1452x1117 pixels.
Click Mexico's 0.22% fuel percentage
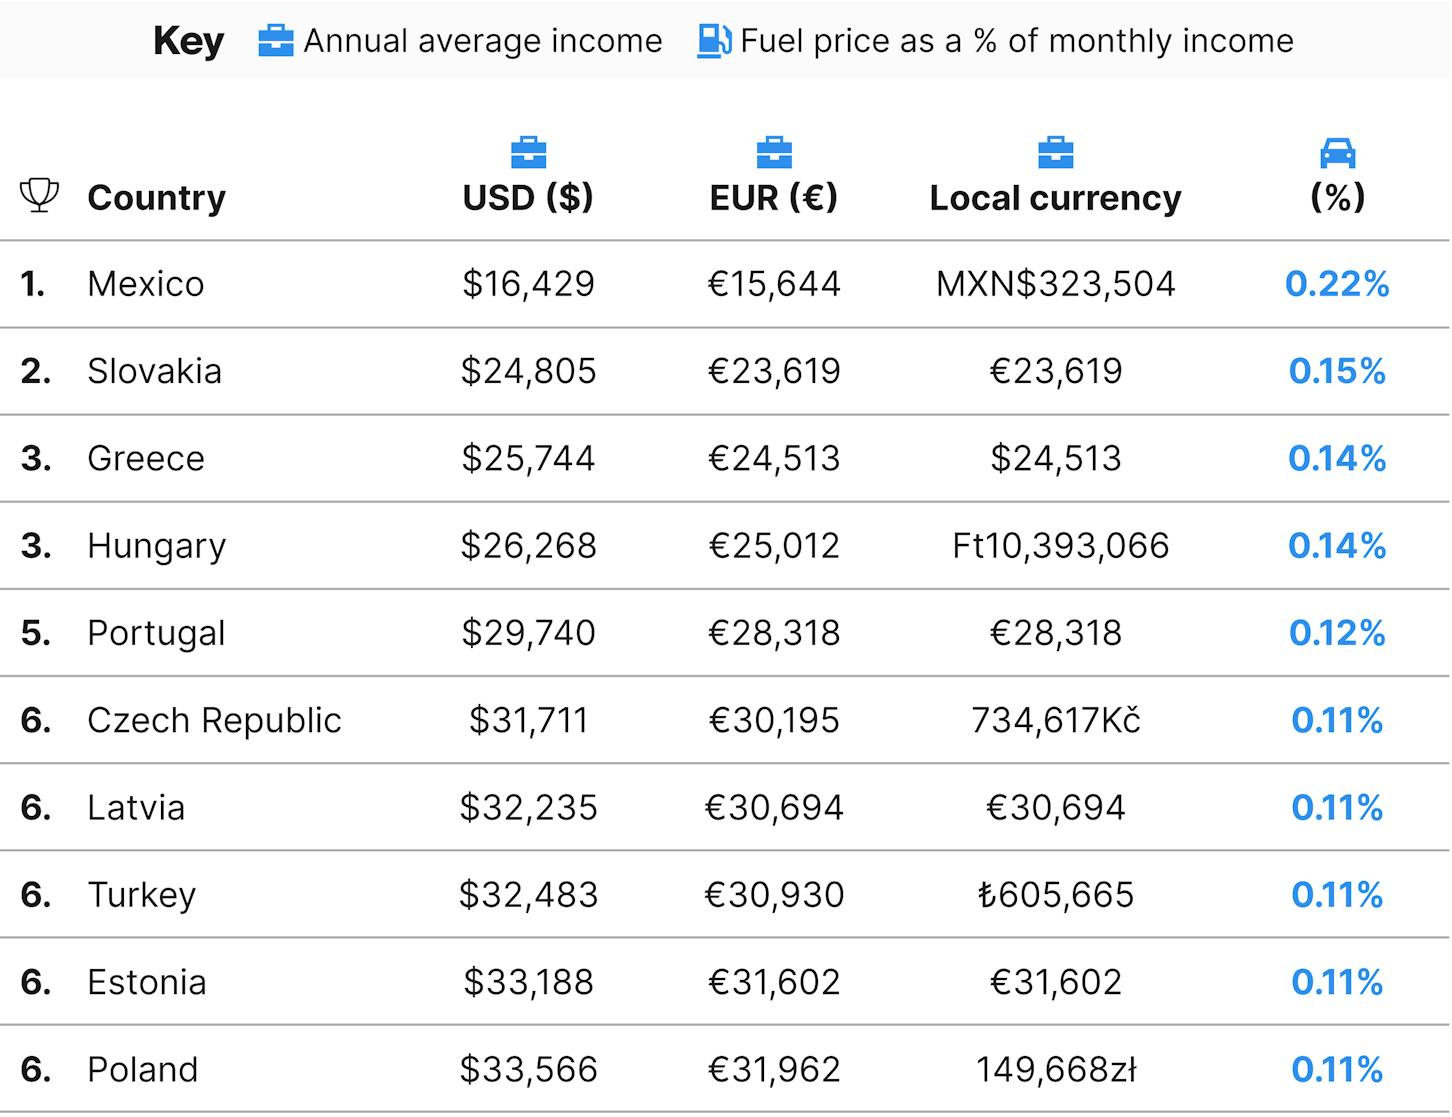1337,284
